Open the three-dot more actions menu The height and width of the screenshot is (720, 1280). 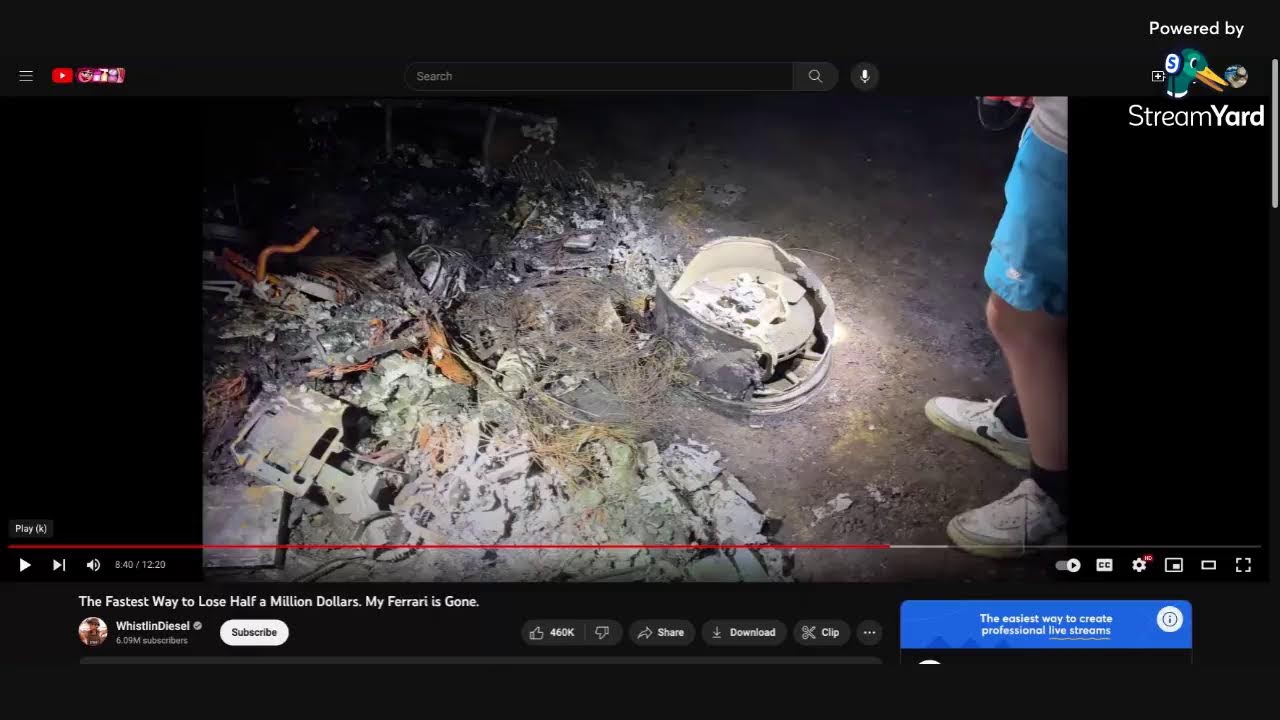tap(870, 632)
